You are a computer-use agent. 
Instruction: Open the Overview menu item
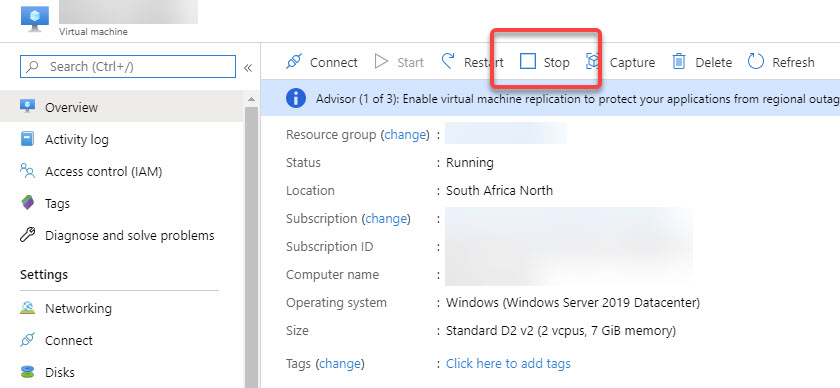tap(122, 107)
